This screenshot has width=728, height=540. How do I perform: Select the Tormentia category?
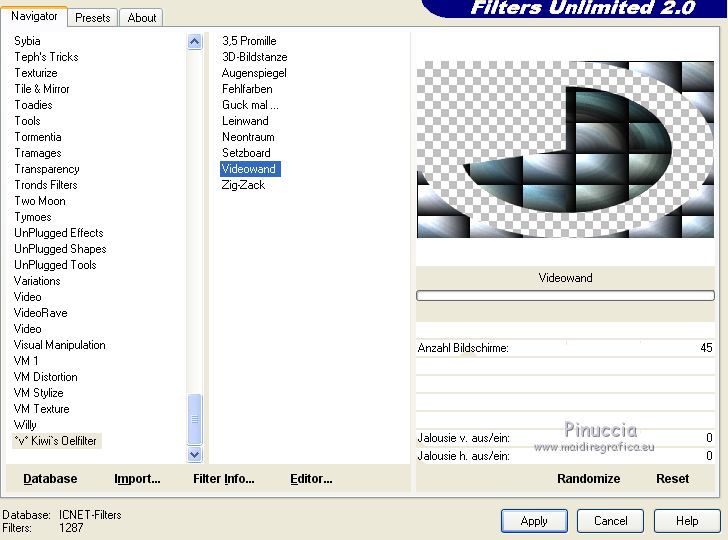tap(38, 137)
